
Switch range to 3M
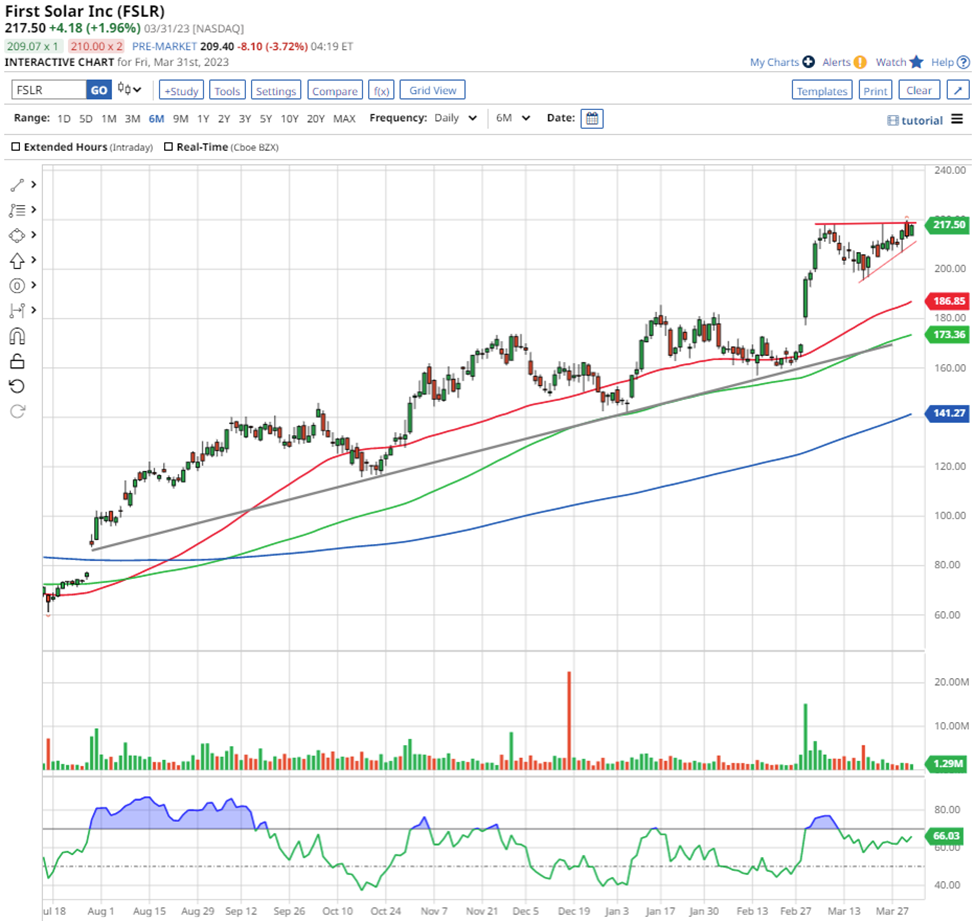click(132, 118)
